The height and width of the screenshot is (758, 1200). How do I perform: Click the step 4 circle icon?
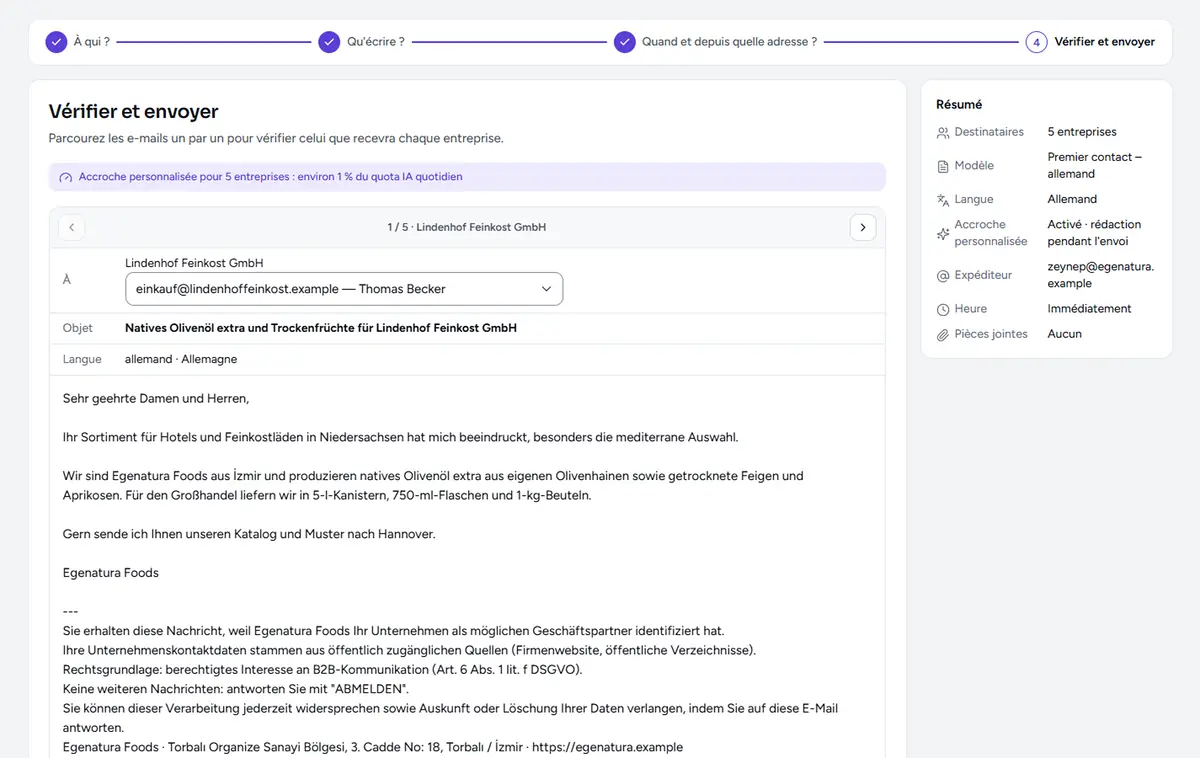click(x=1036, y=42)
